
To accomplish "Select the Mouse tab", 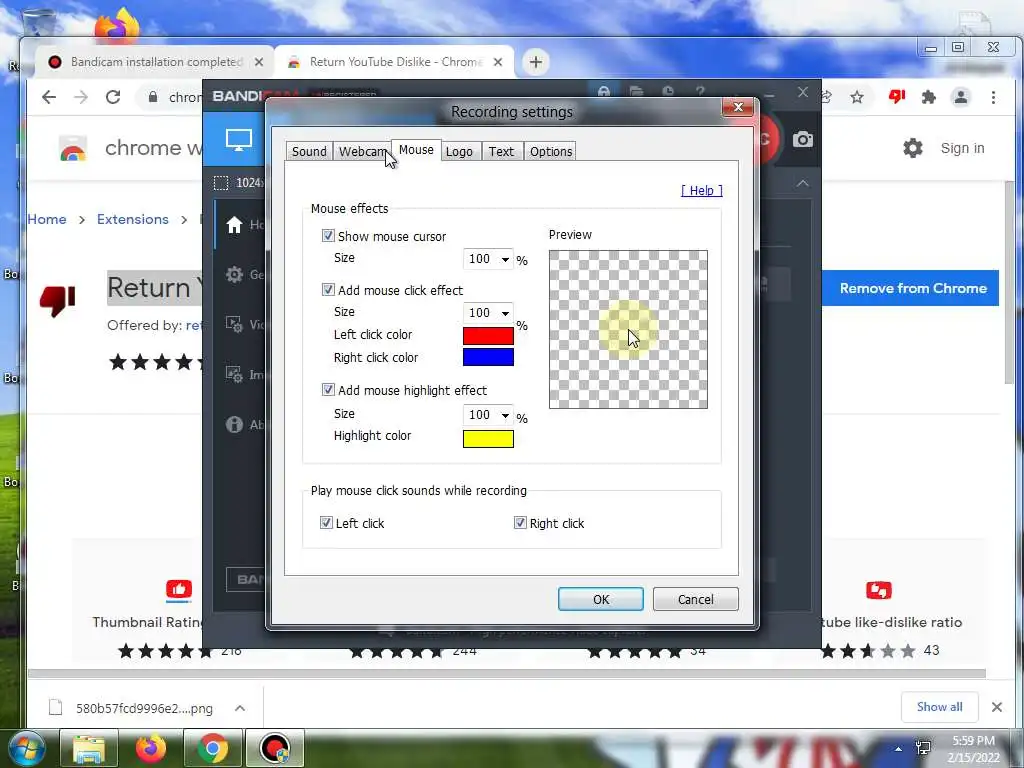I will pyautogui.click(x=416, y=150).
